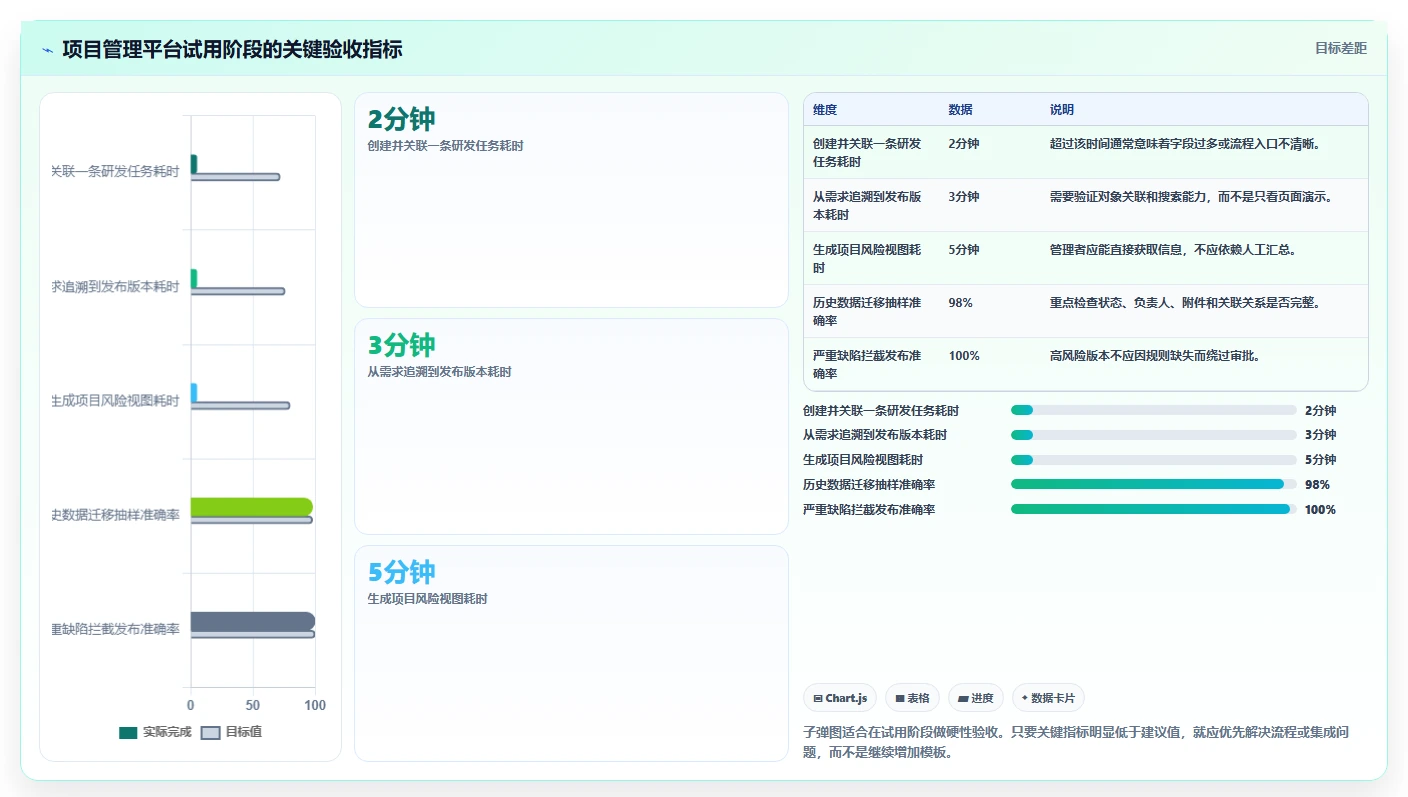
Task: Click the 98% value in the table
Action: pyautogui.click(x=960, y=302)
